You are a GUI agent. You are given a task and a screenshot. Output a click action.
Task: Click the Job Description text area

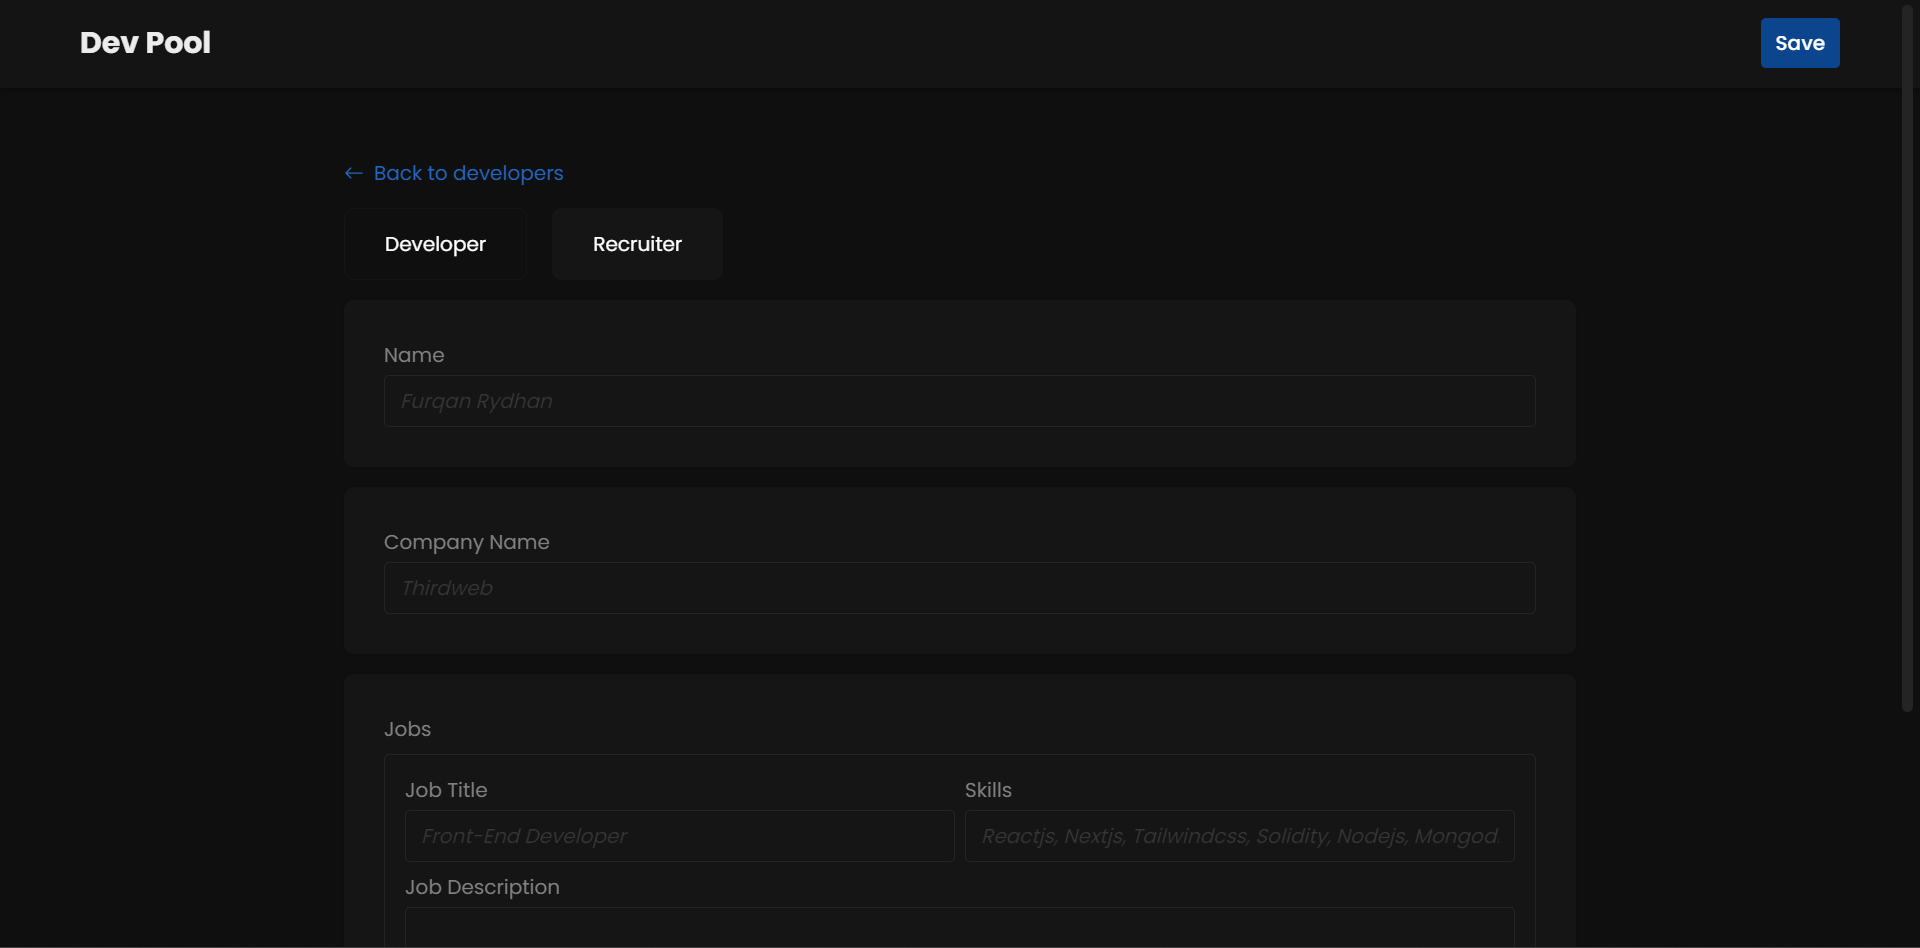[960, 928]
